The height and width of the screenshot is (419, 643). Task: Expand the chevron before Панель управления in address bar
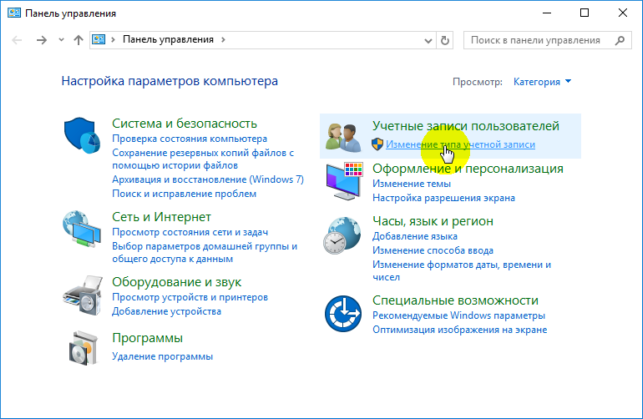tap(113, 40)
